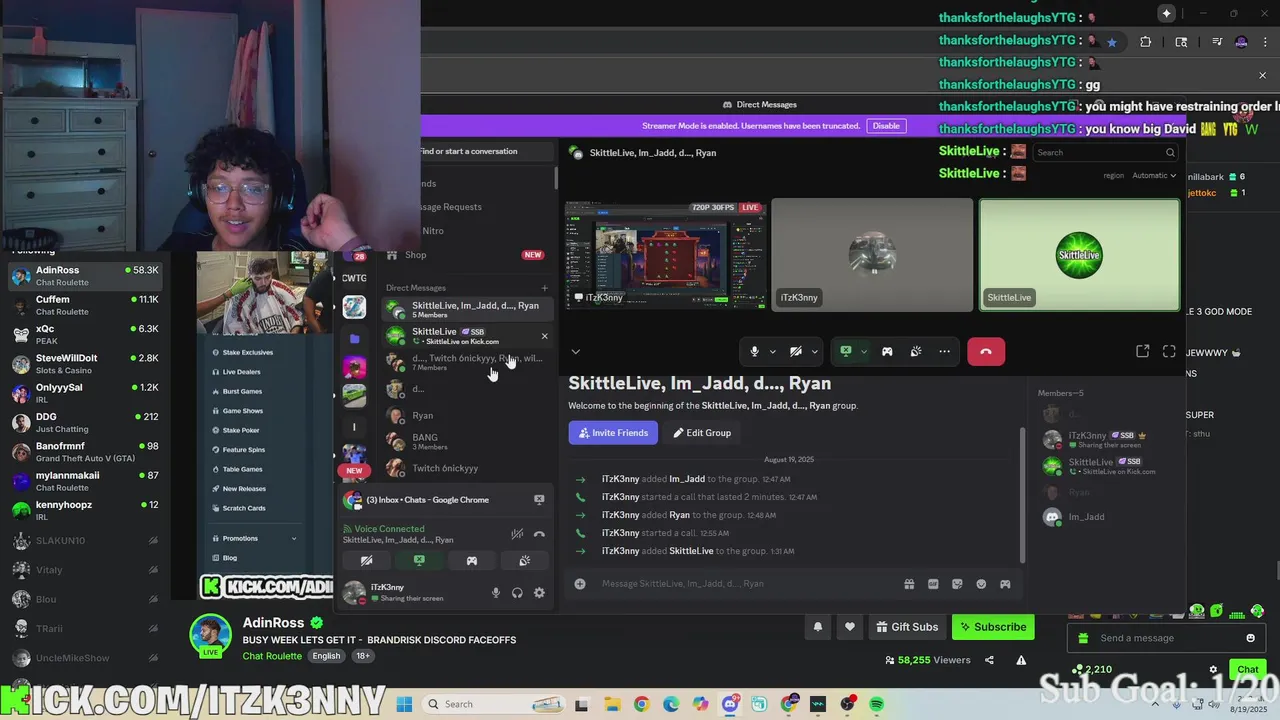This screenshot has width=1280, height=720.
Task: Mute microphone in Discord call controls
Action: point(755,352)
